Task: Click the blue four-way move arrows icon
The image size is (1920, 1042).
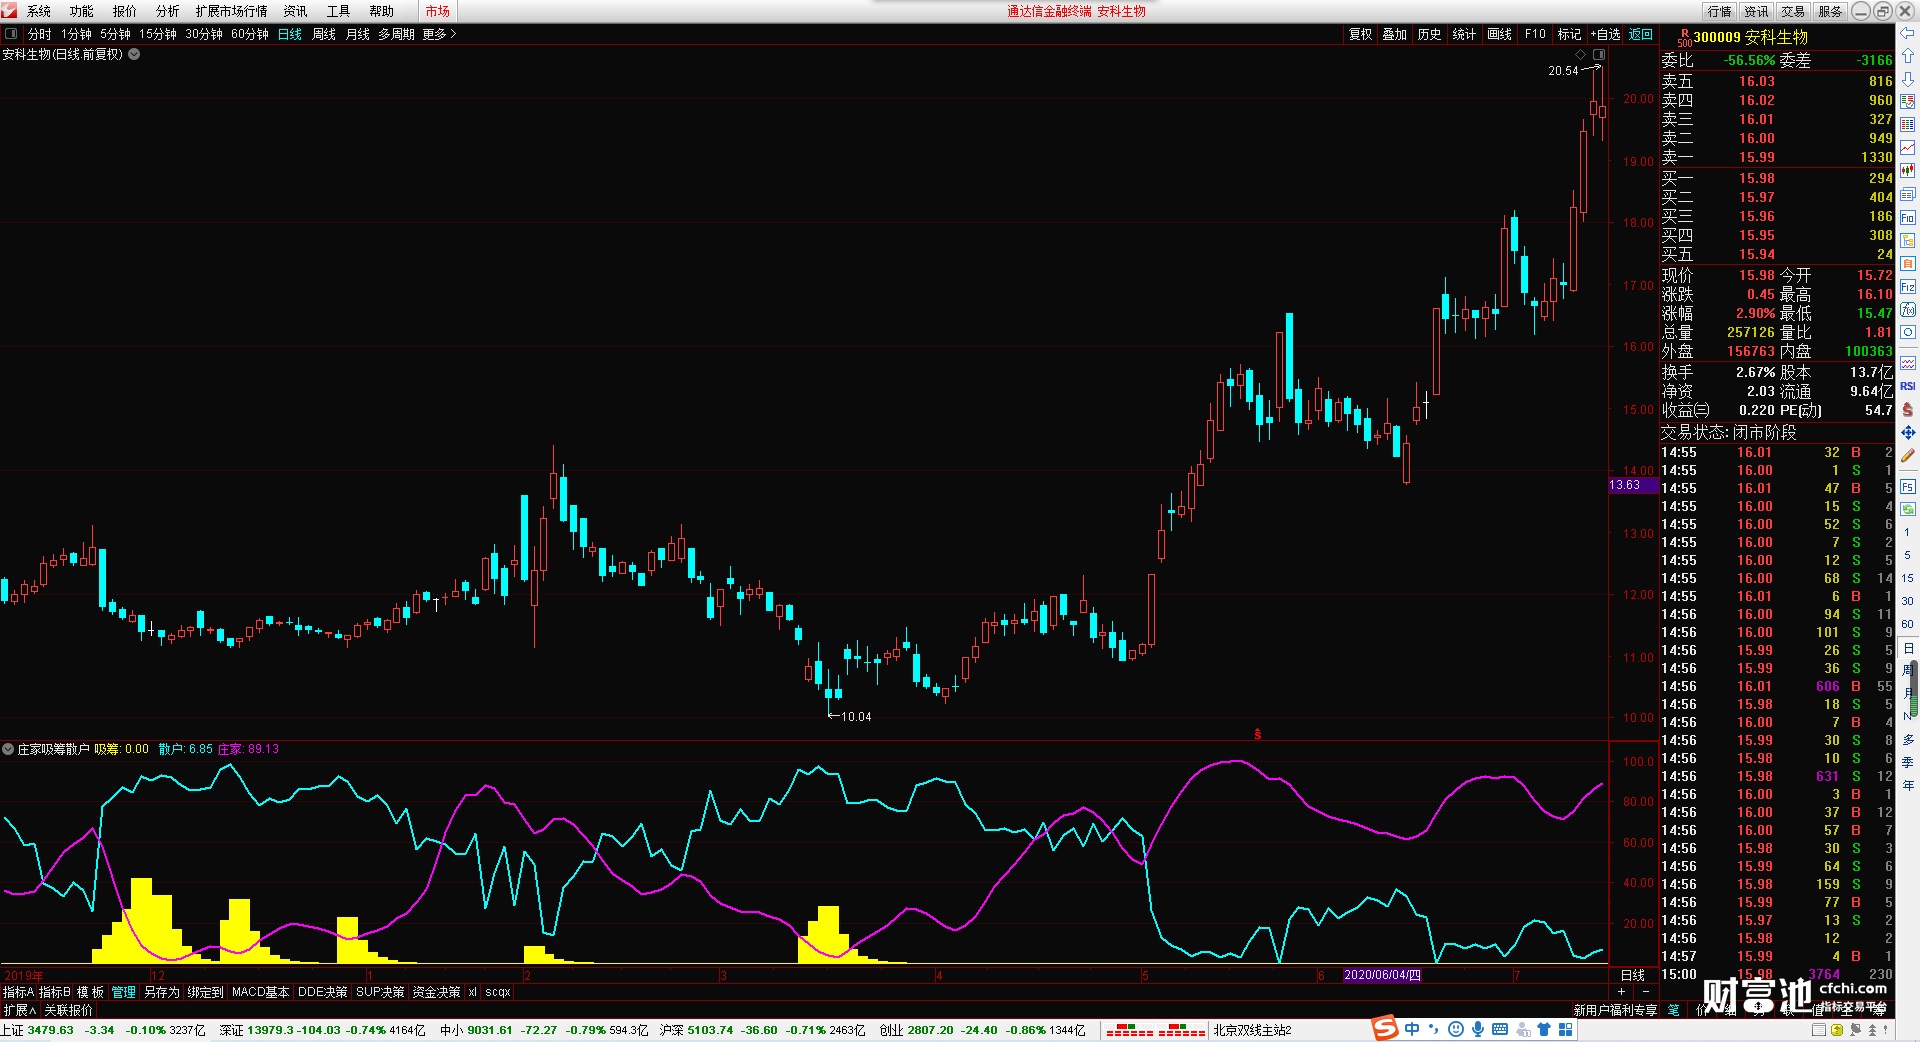Action: [1908, 432]
